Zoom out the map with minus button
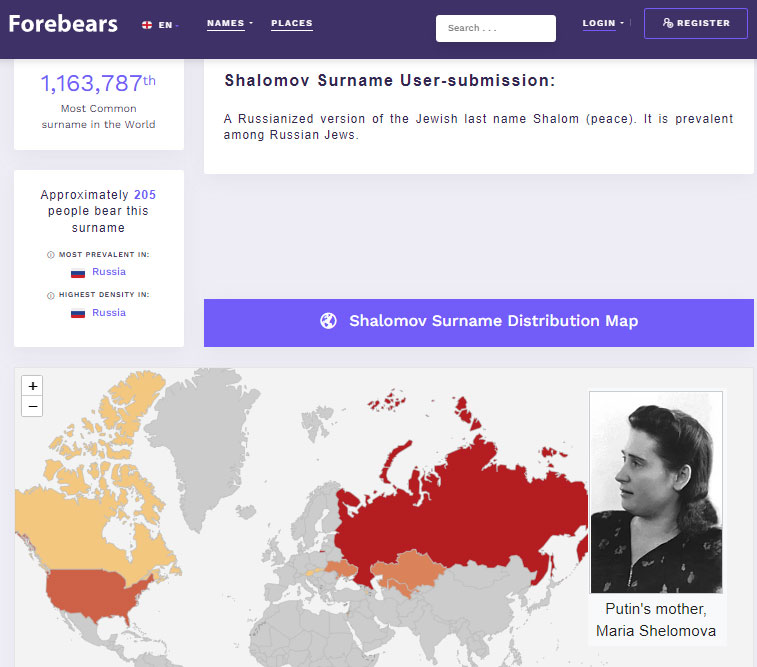This screenshot has width=757, height=667. tap(32, 406)
